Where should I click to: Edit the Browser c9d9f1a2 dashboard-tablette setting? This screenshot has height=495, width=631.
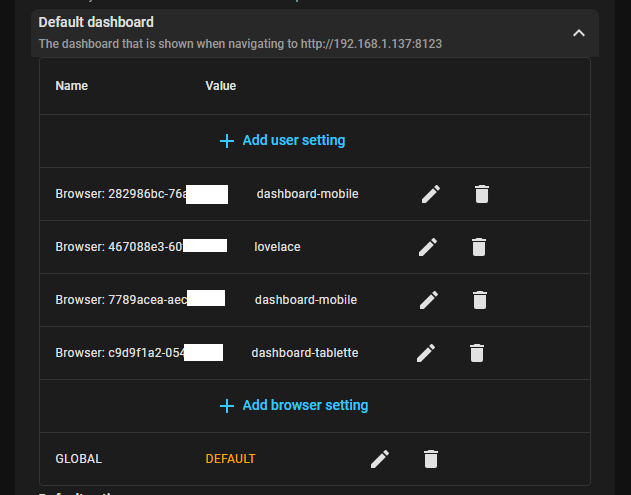(x=426, y=352)
